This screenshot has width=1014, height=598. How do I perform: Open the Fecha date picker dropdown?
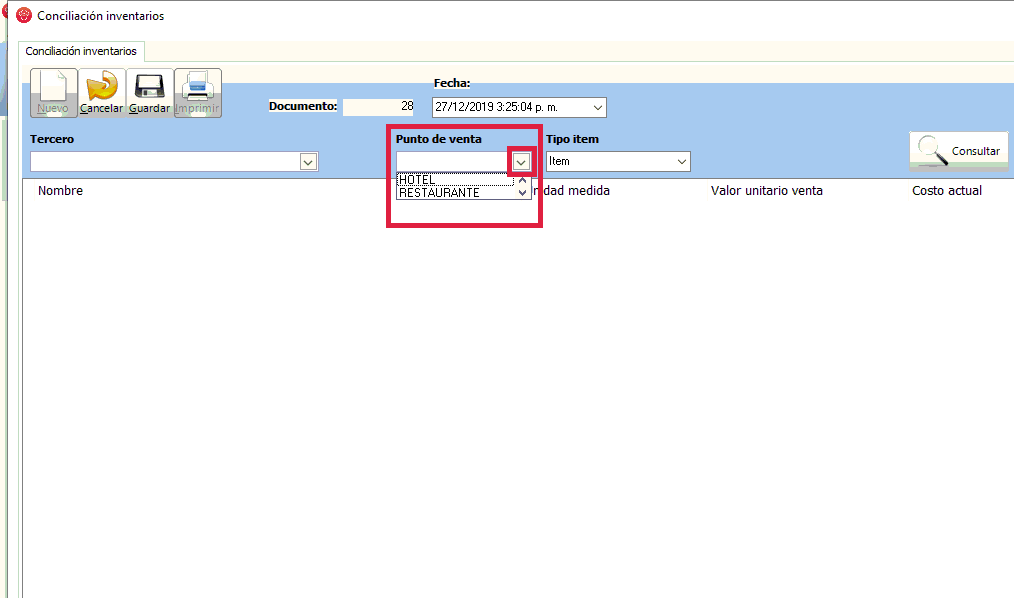(x=598, y=107)
